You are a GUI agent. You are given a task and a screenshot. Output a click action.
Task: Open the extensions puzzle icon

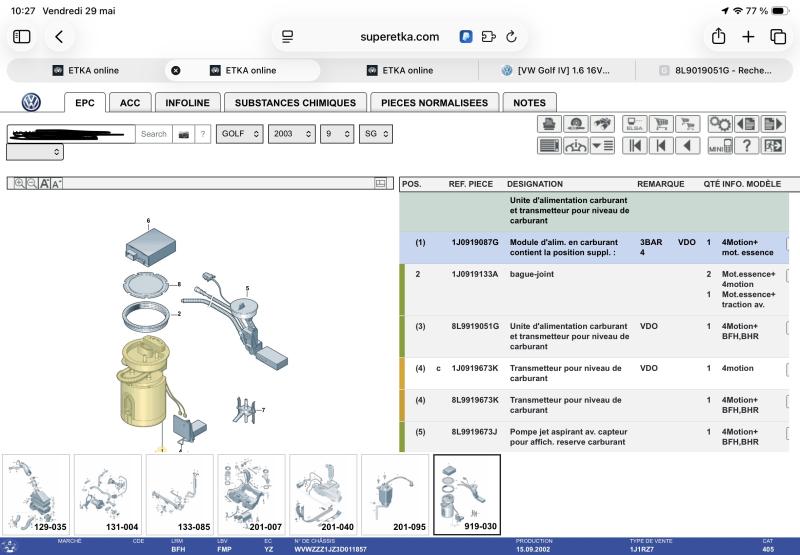click(x=488, y=37)
